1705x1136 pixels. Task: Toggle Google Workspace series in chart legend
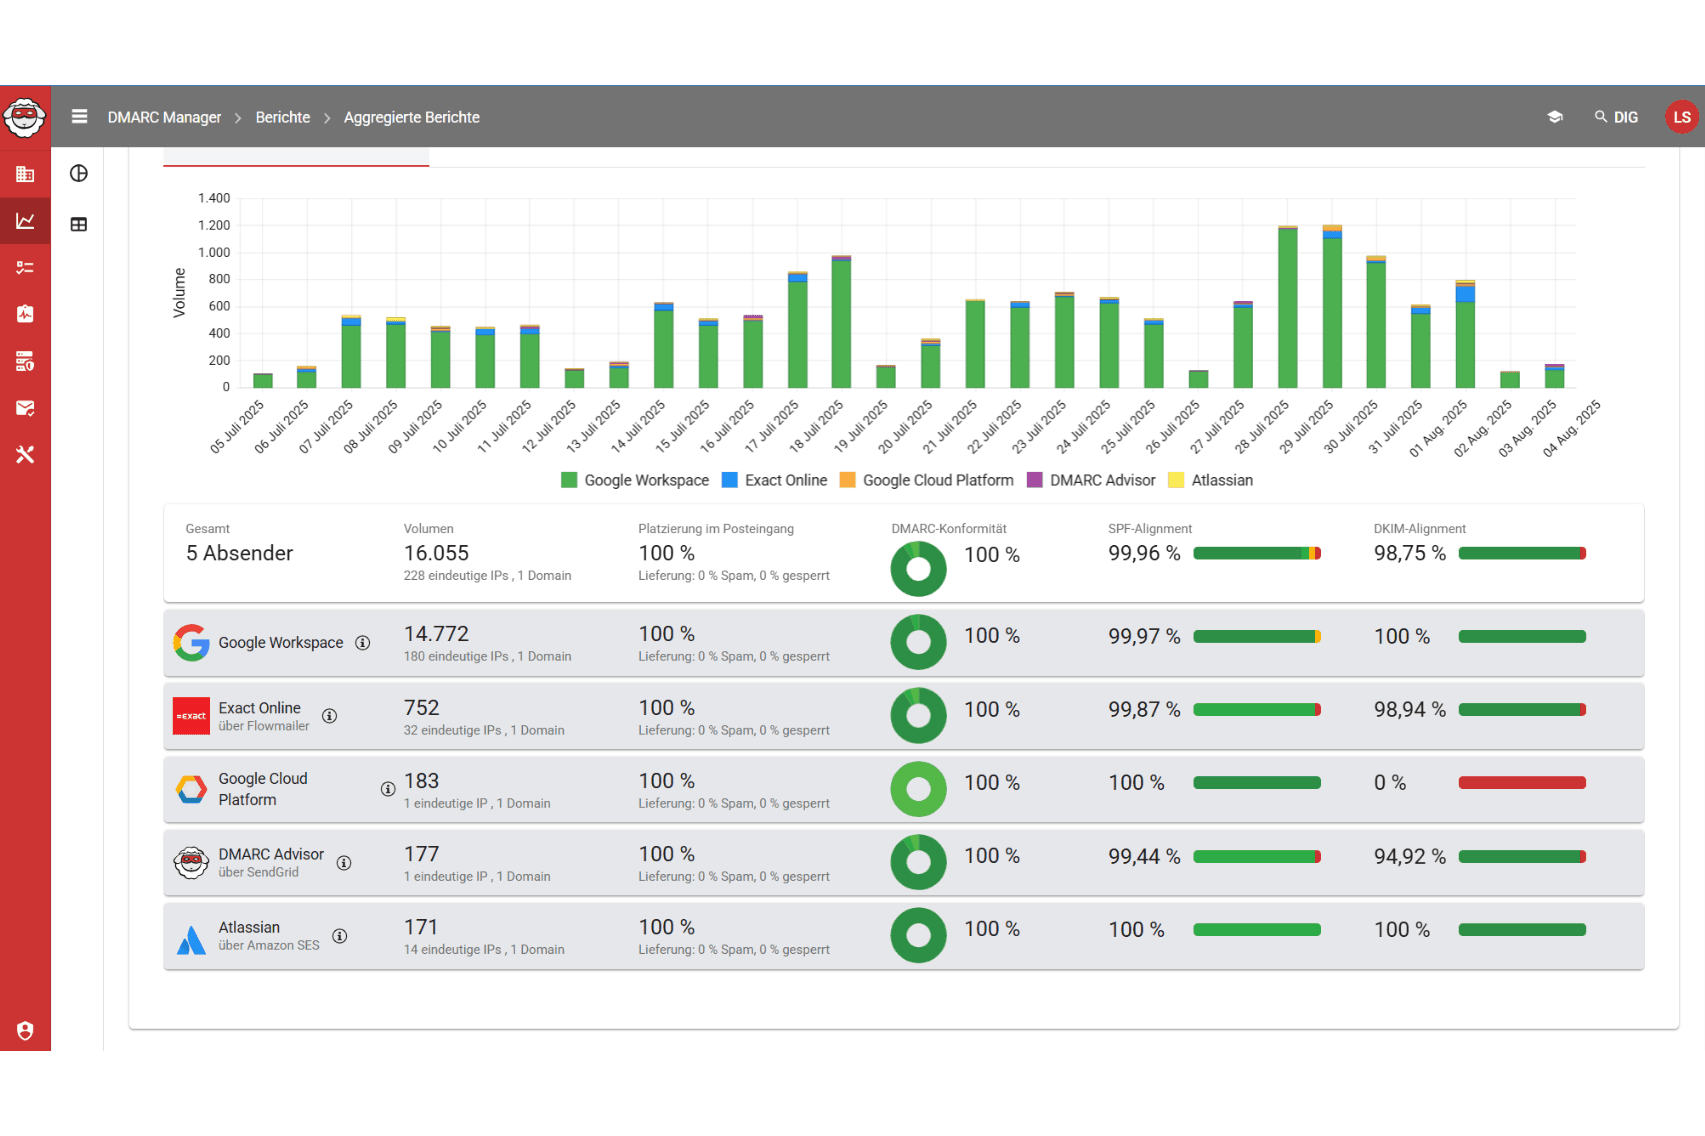(635, 480)
